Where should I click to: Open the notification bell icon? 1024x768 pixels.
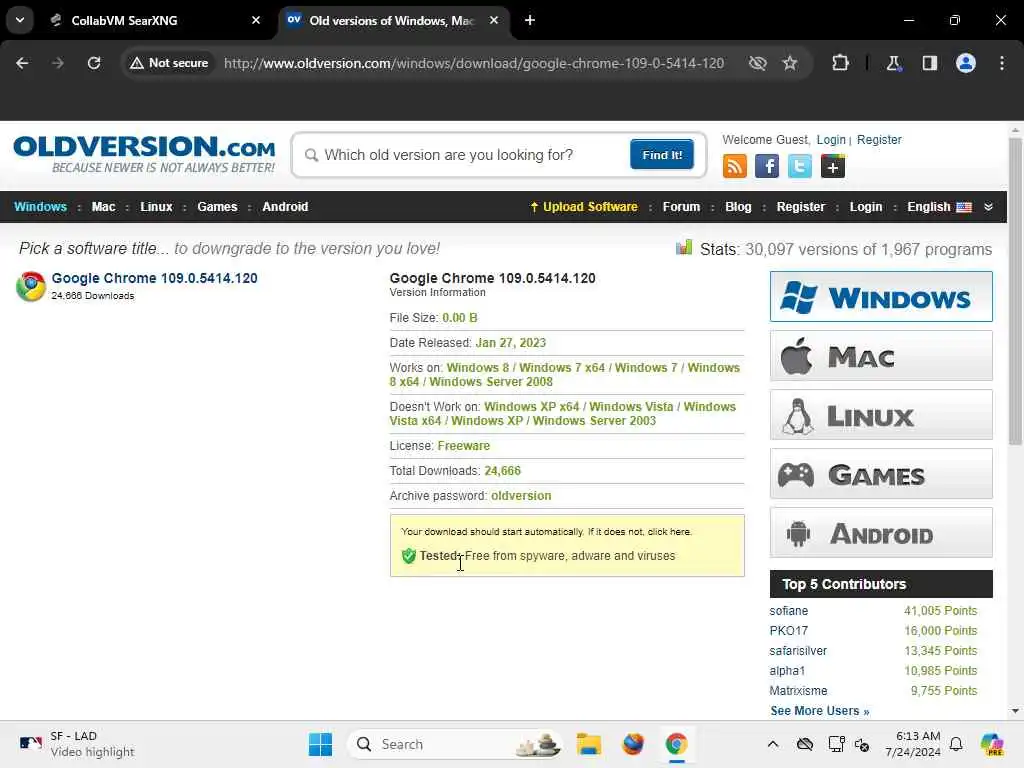[x=956, y=744]
